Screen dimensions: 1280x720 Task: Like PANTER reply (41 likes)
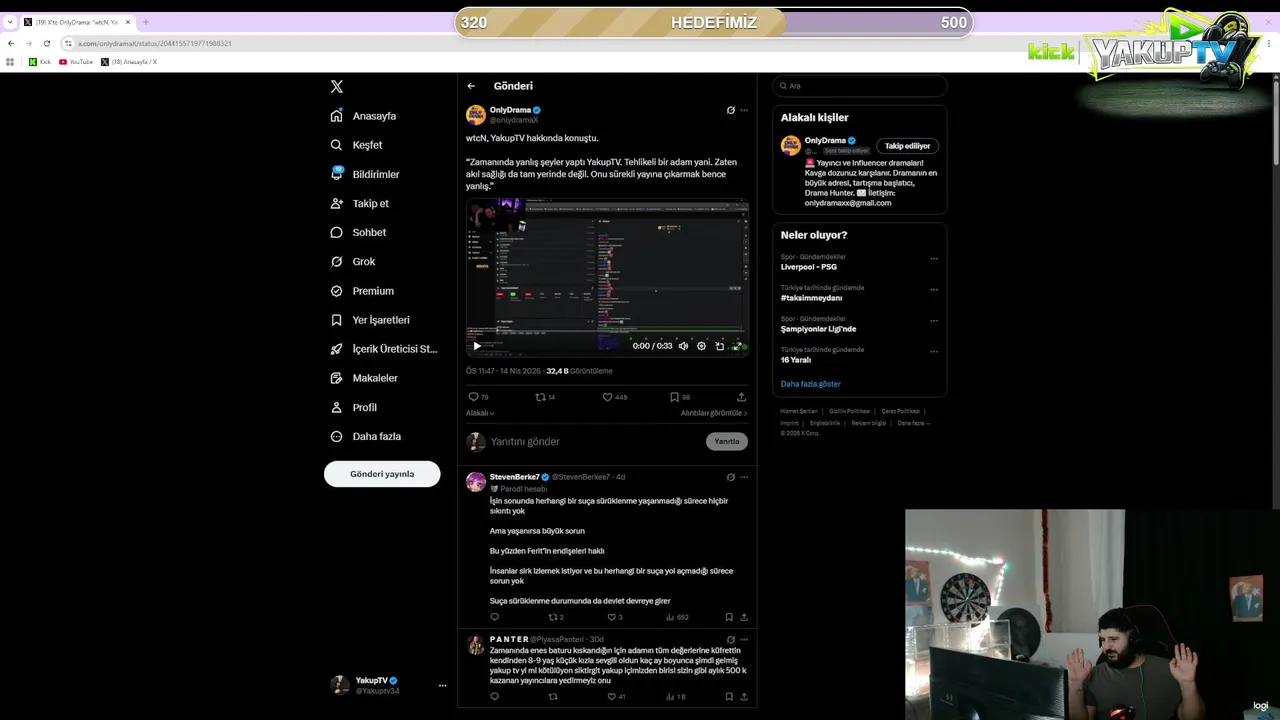coord(617,696)
